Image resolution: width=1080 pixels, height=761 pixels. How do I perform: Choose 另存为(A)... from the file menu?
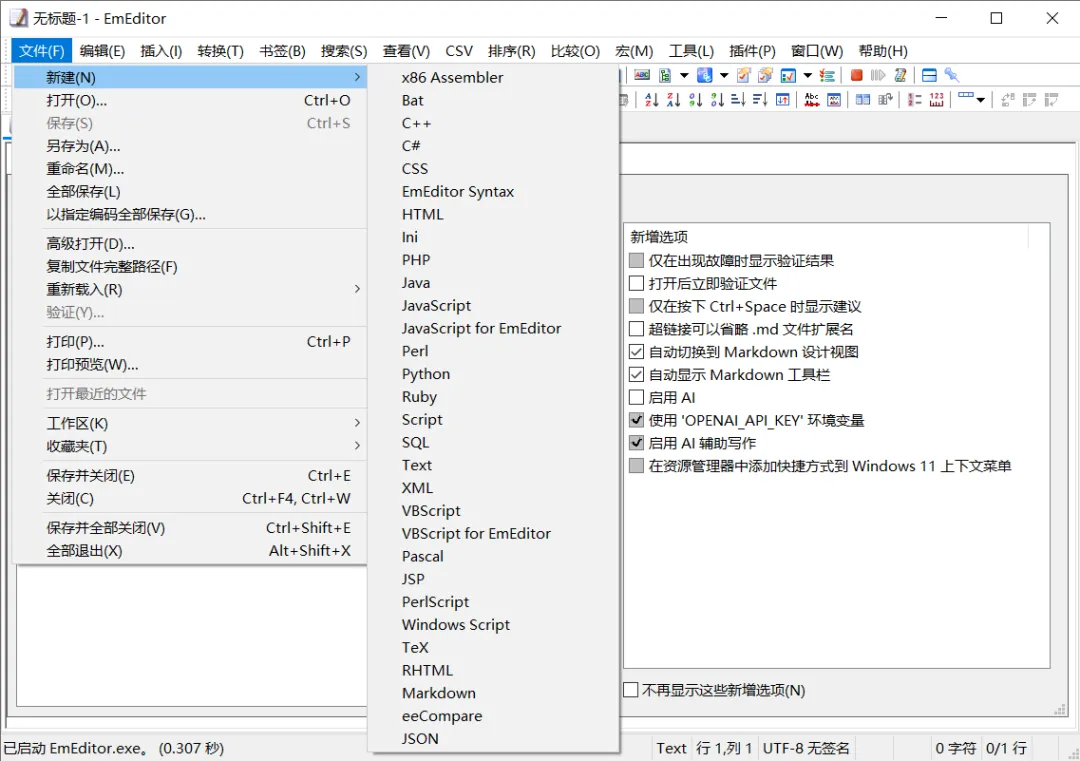tap(190, 146)
